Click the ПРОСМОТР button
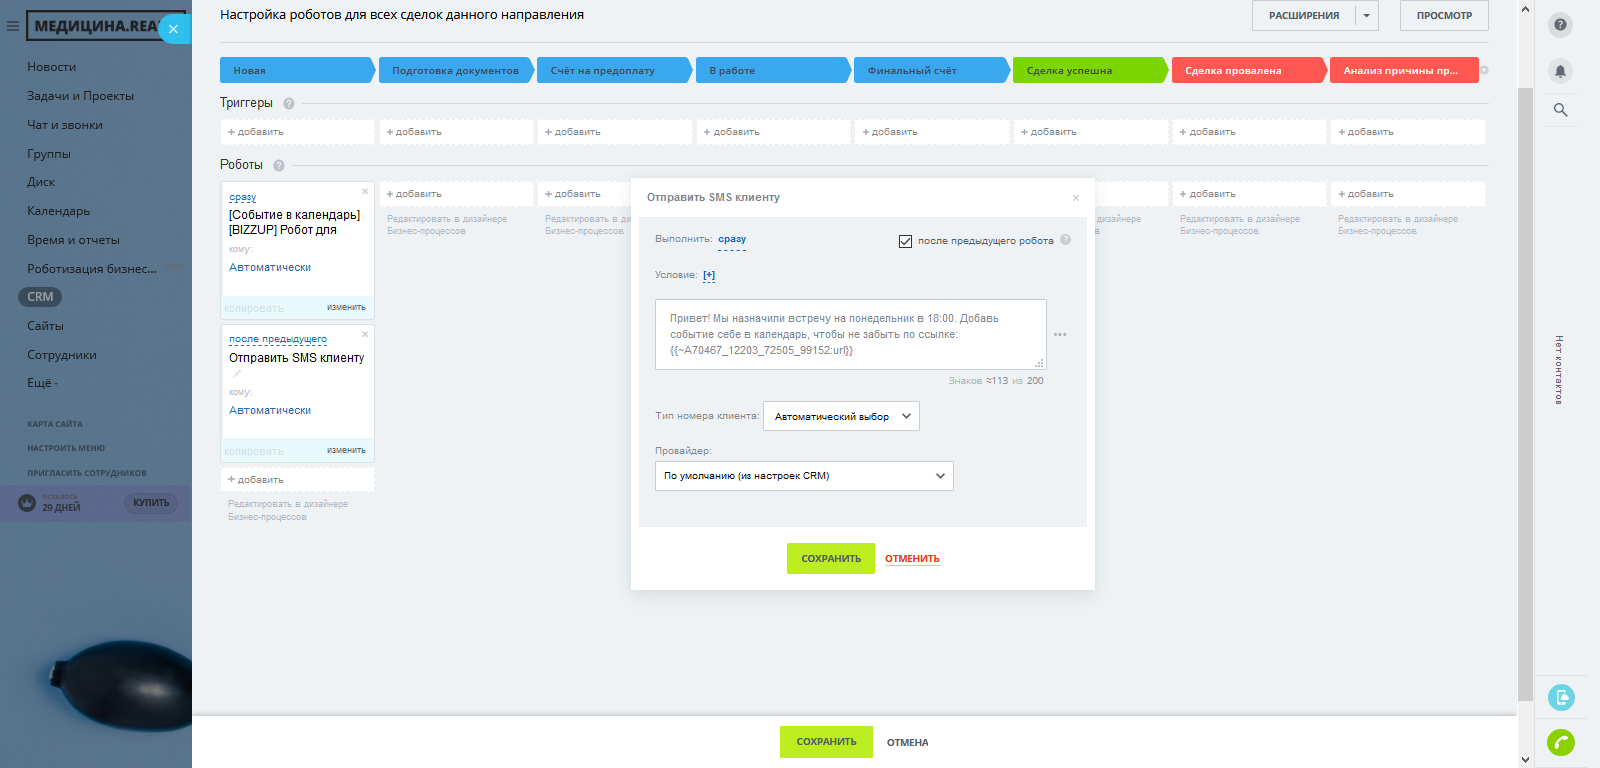 pyautogui.click(x=1444, y=16)
